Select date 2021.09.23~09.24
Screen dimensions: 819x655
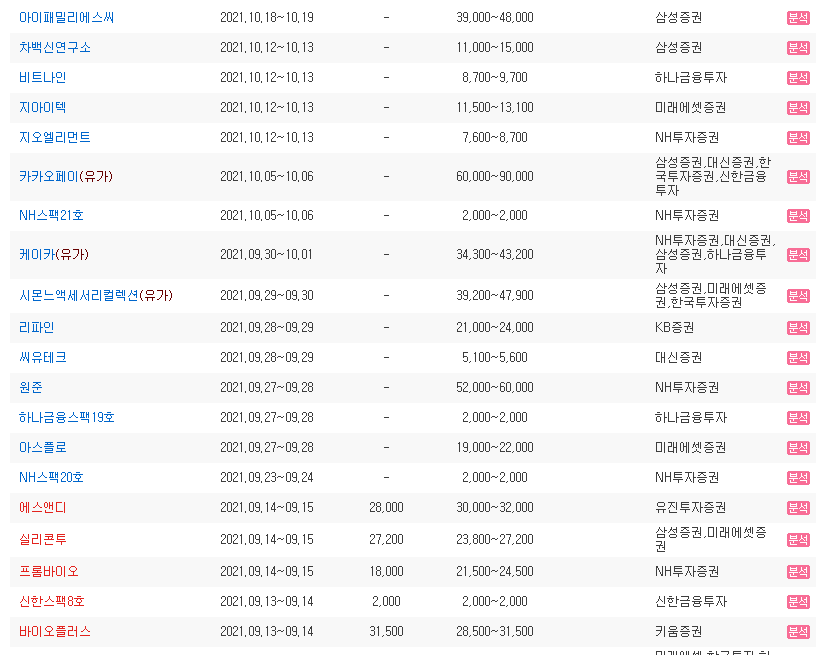coord(267,477)
